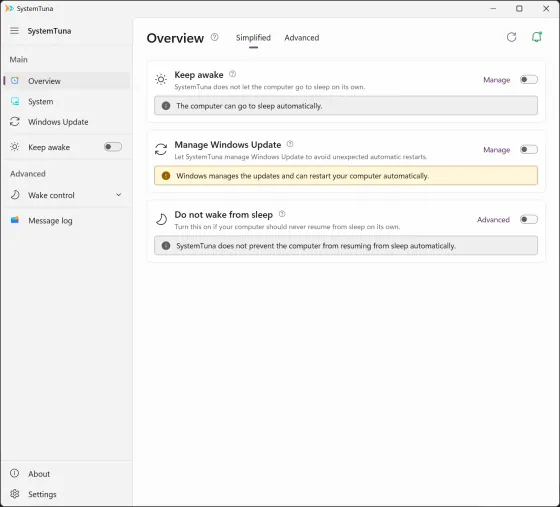Click Manage link for Keep awake
This screenshot has height=507, width=560.
[x=496, y=80]
